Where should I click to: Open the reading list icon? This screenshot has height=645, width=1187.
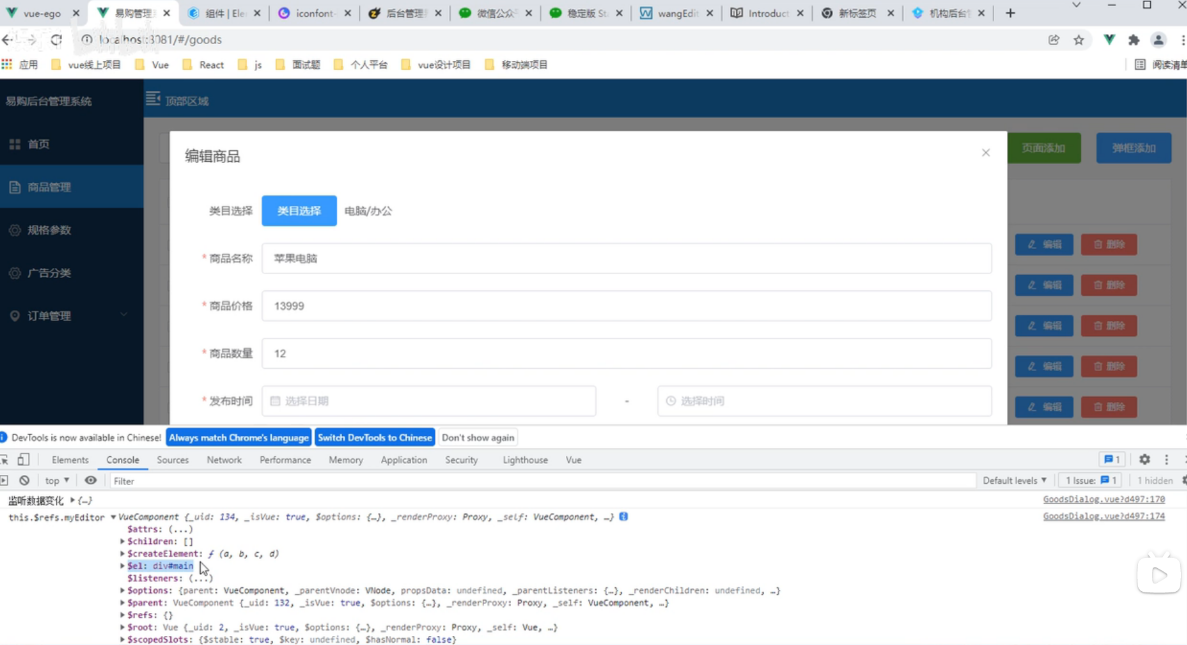1140,64
